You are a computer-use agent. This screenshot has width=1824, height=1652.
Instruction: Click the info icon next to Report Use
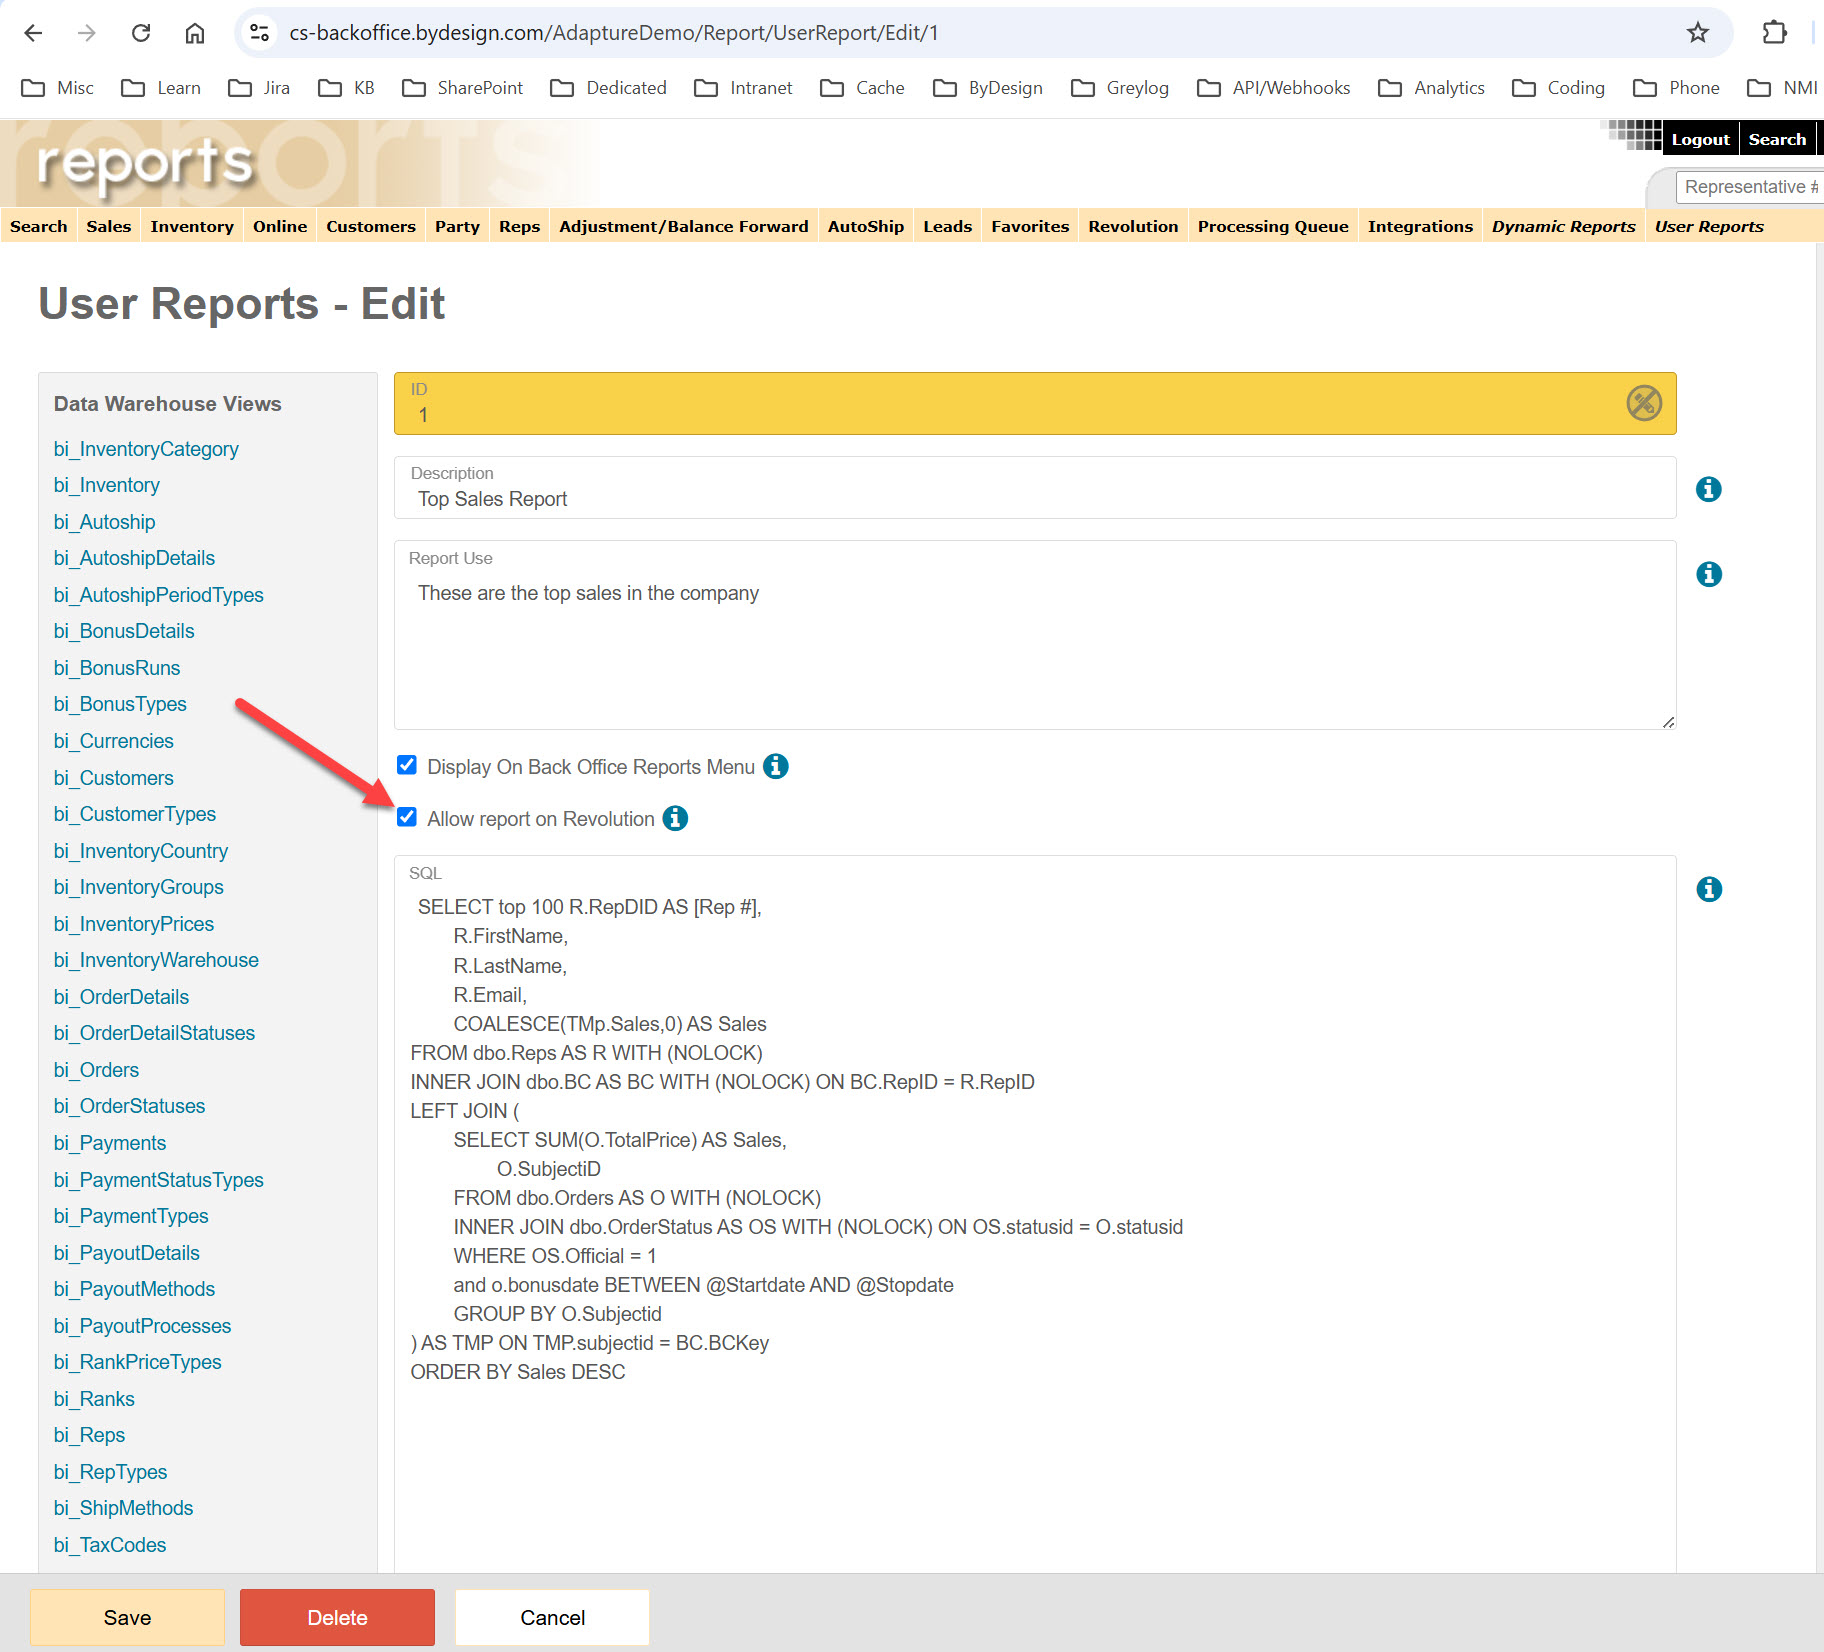tap(1708, 574)
